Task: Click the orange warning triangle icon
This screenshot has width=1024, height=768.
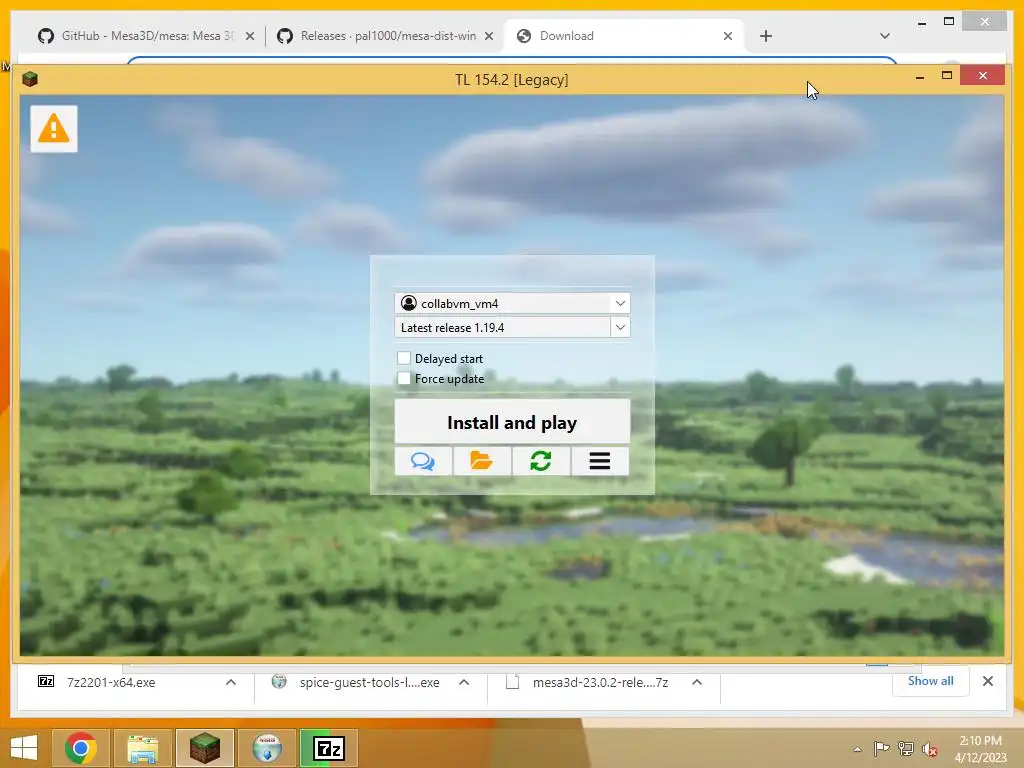Action: [x=54, y=129]
